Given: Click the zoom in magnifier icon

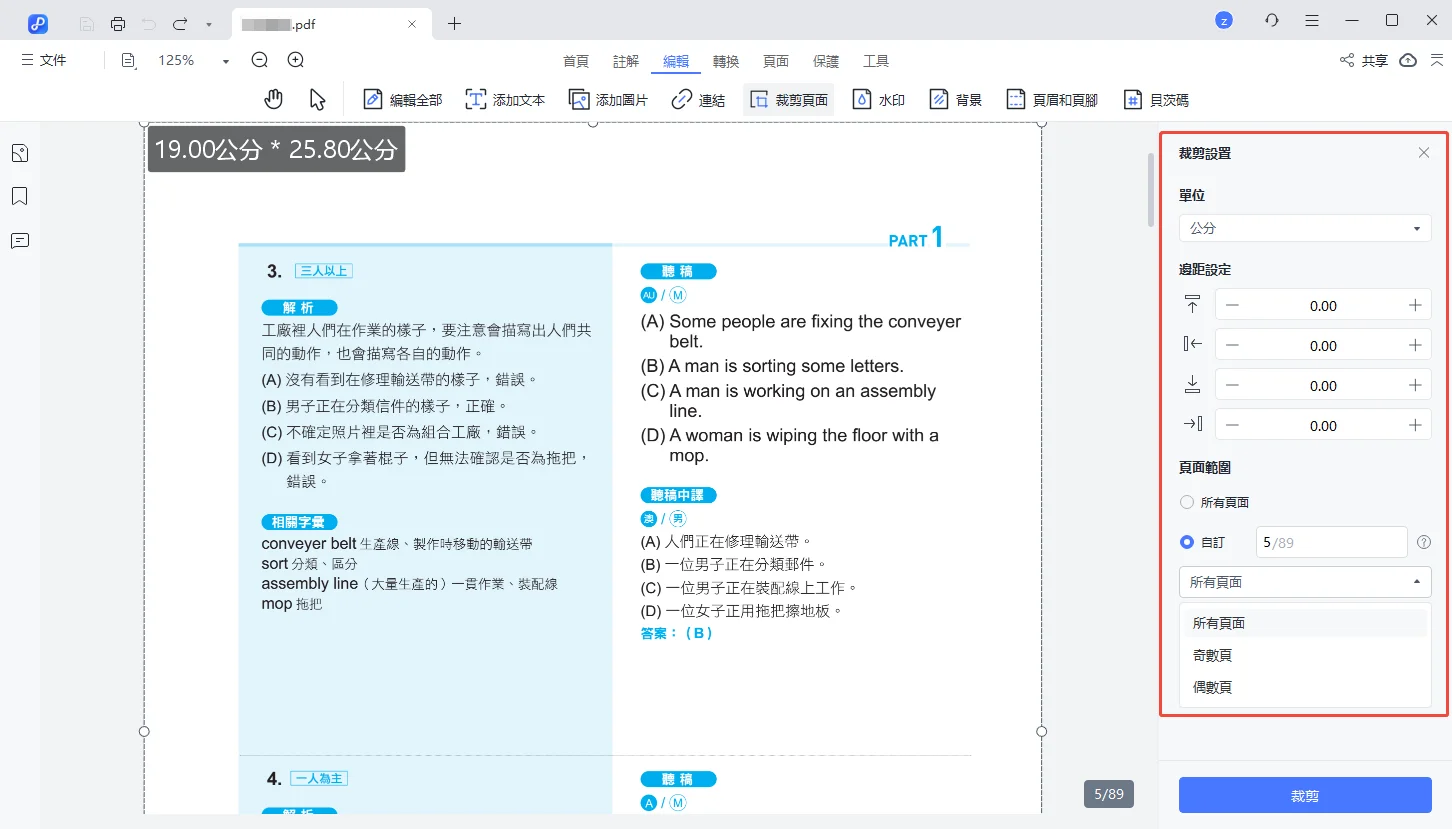Looking at the screenshot, I should [296, 61].
